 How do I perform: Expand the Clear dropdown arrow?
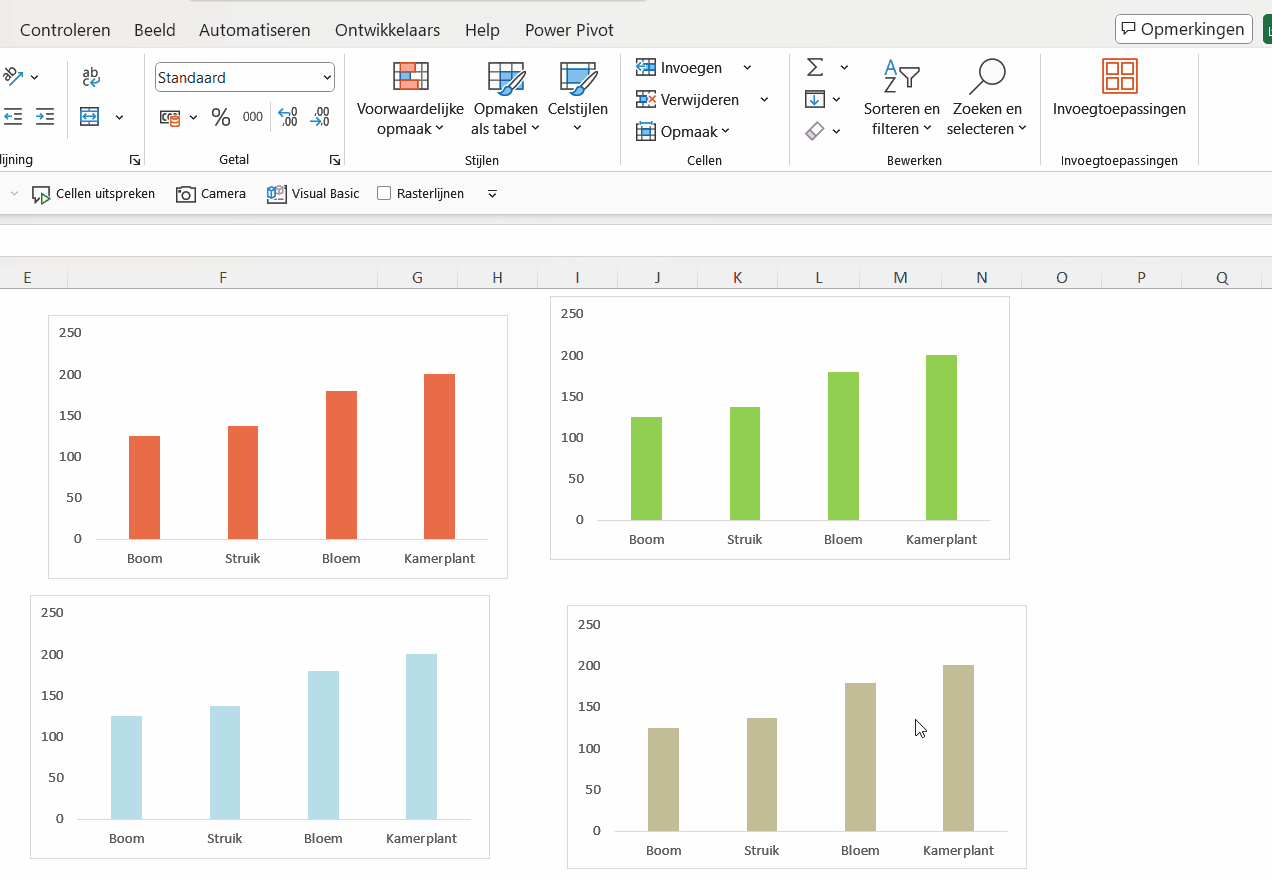837,131
